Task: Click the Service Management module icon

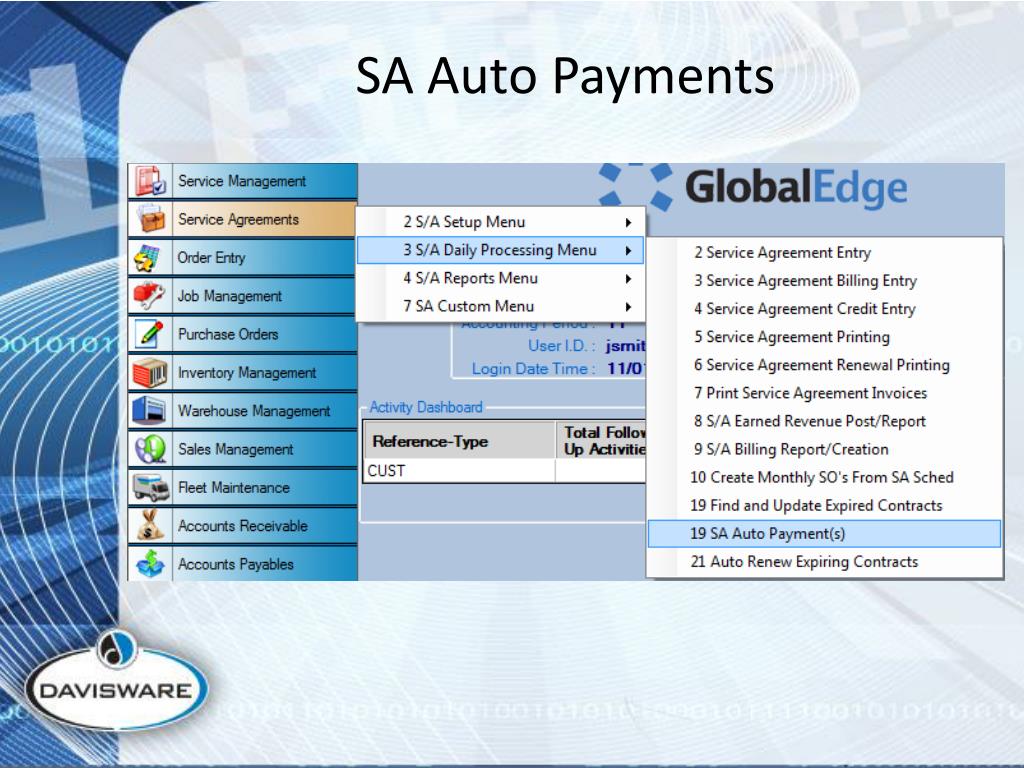Action: (x=150, y=181)
